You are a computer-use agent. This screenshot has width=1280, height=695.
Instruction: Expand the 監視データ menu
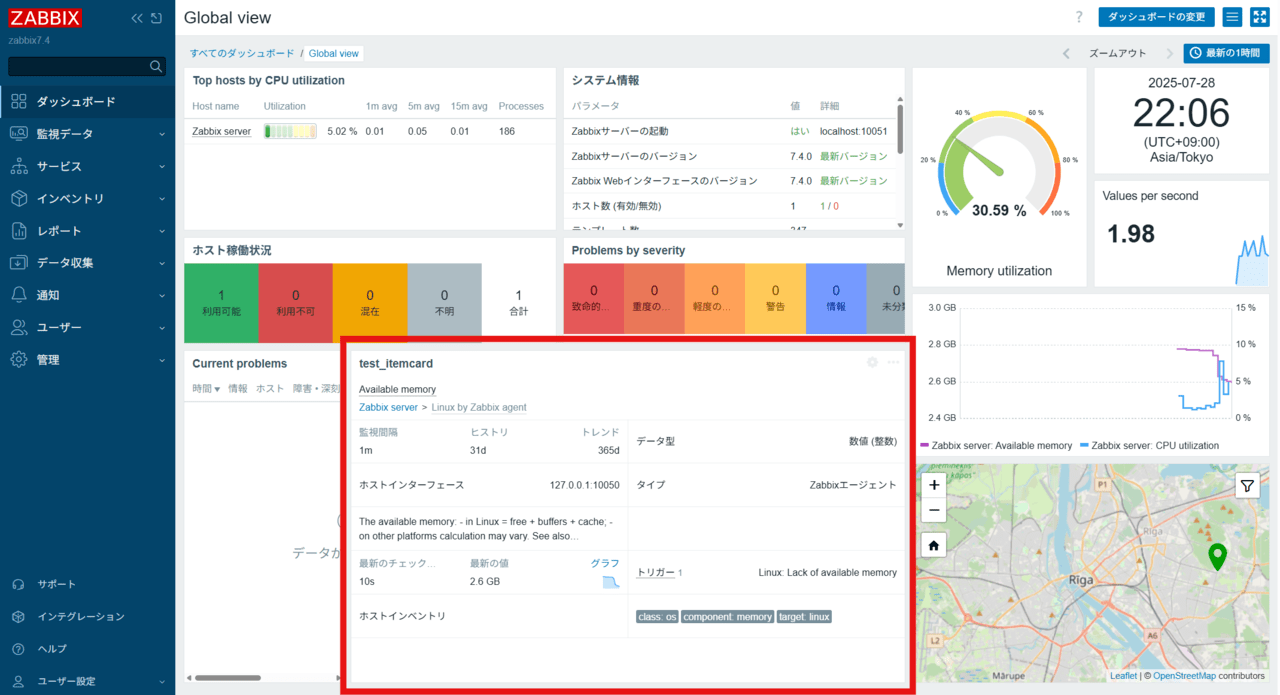(87, 134)
